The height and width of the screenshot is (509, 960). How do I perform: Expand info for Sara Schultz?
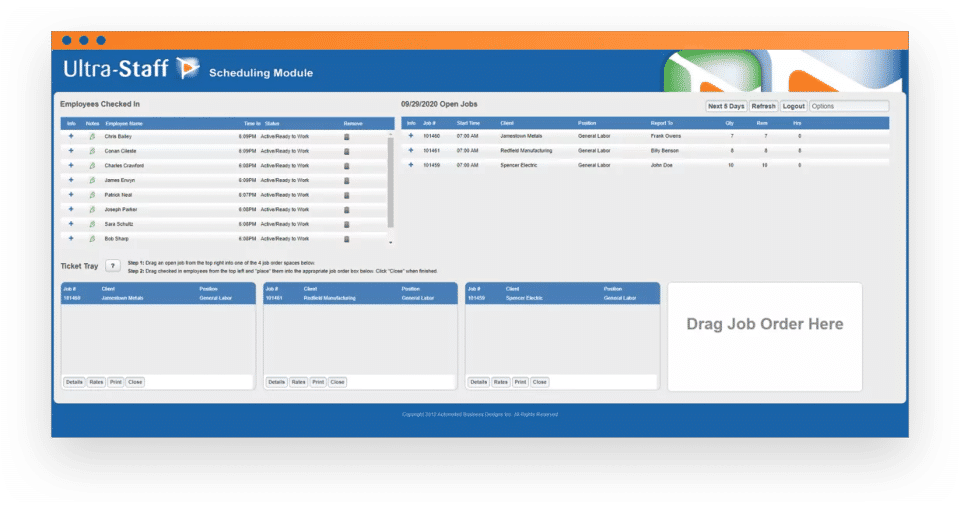71,224
